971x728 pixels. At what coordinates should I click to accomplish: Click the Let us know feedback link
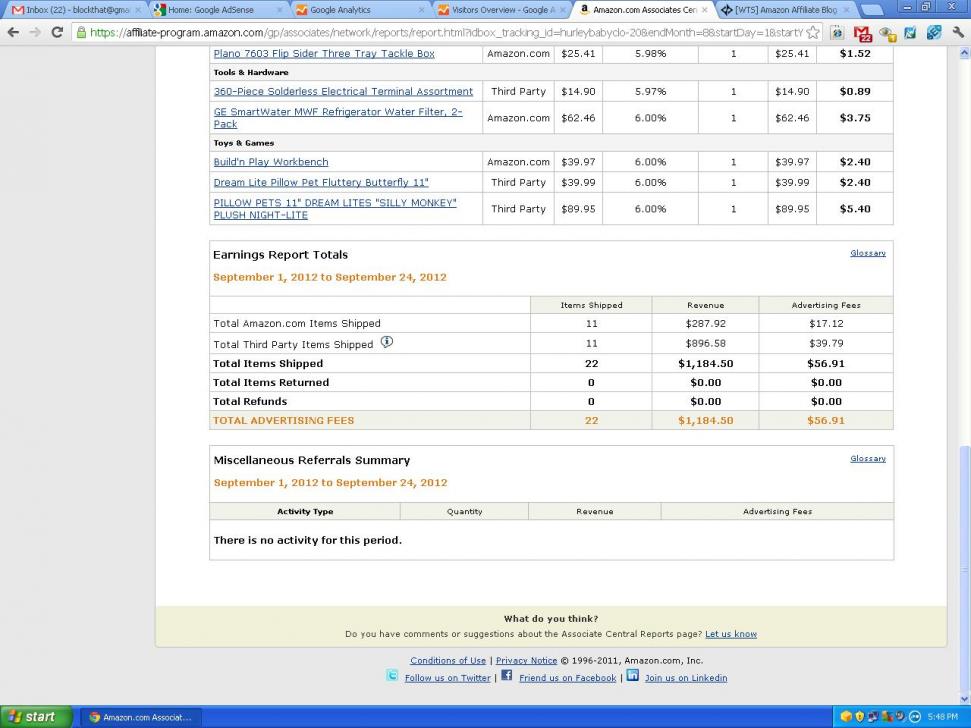[731, 634]
